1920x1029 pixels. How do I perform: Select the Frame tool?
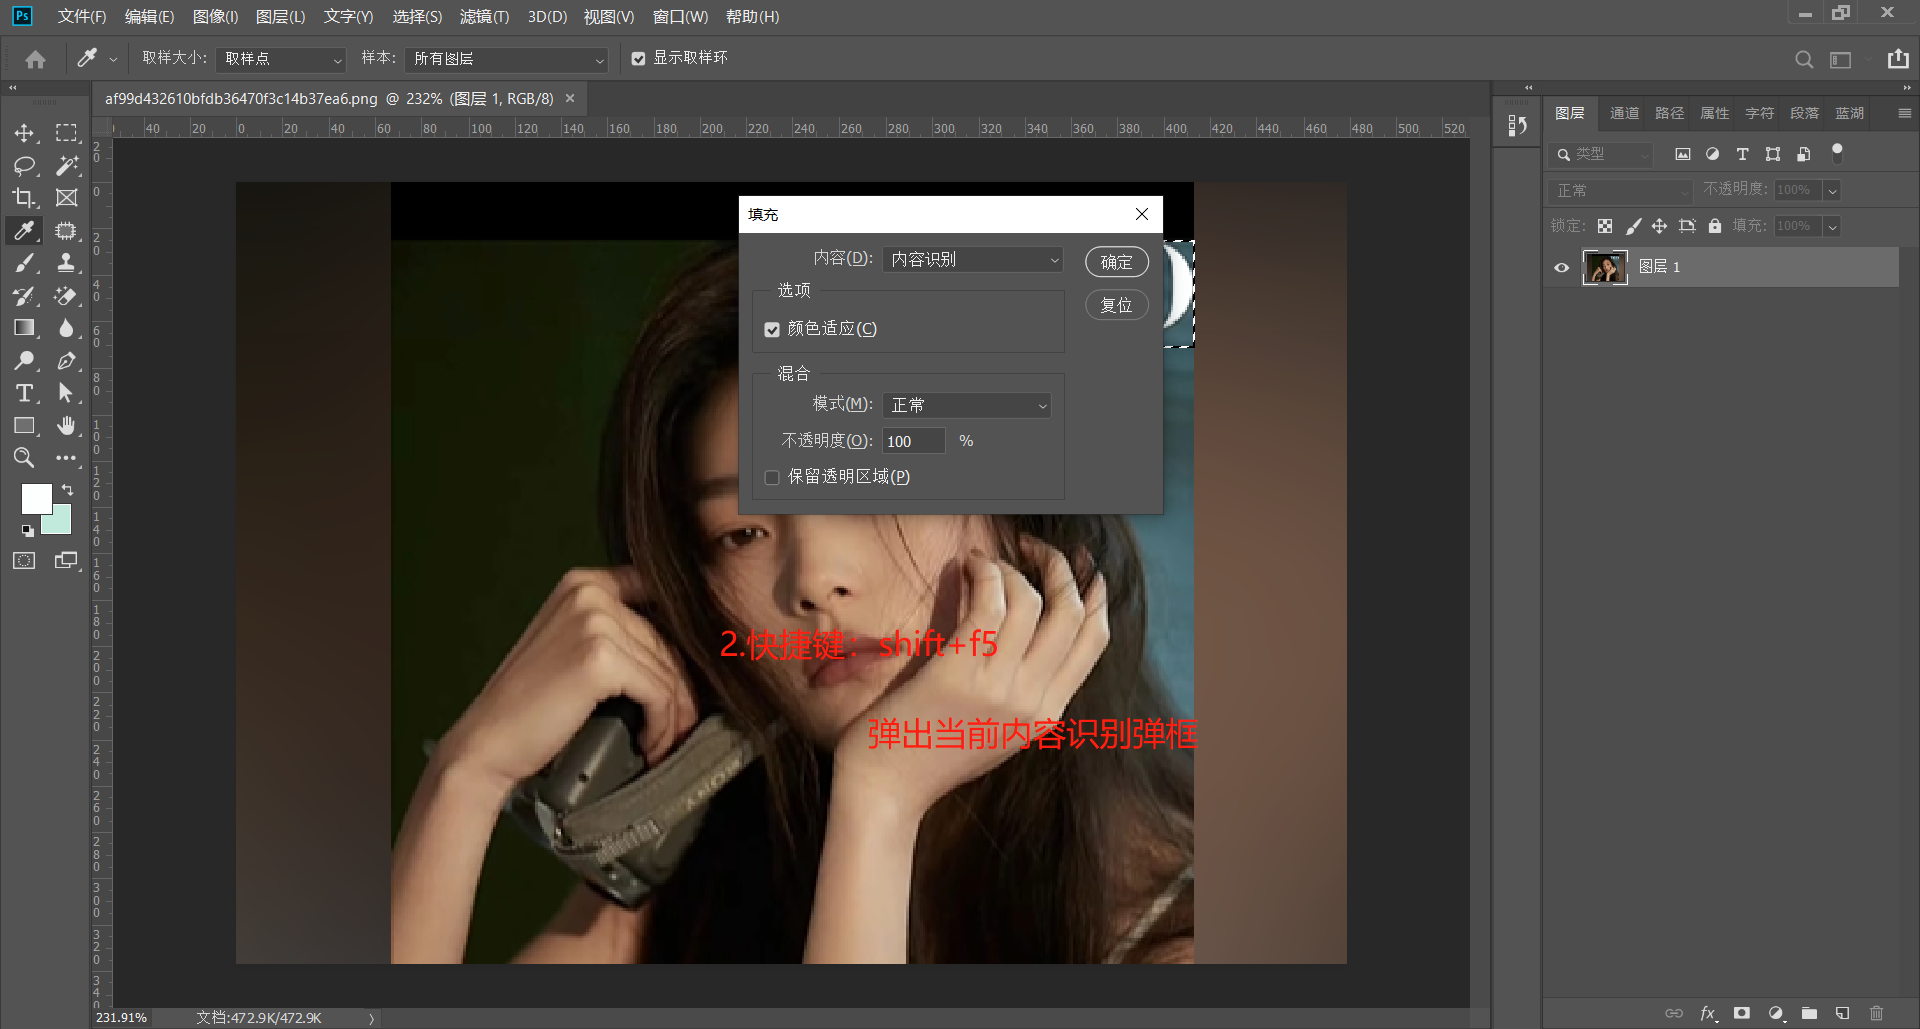(x=66, y=198)
